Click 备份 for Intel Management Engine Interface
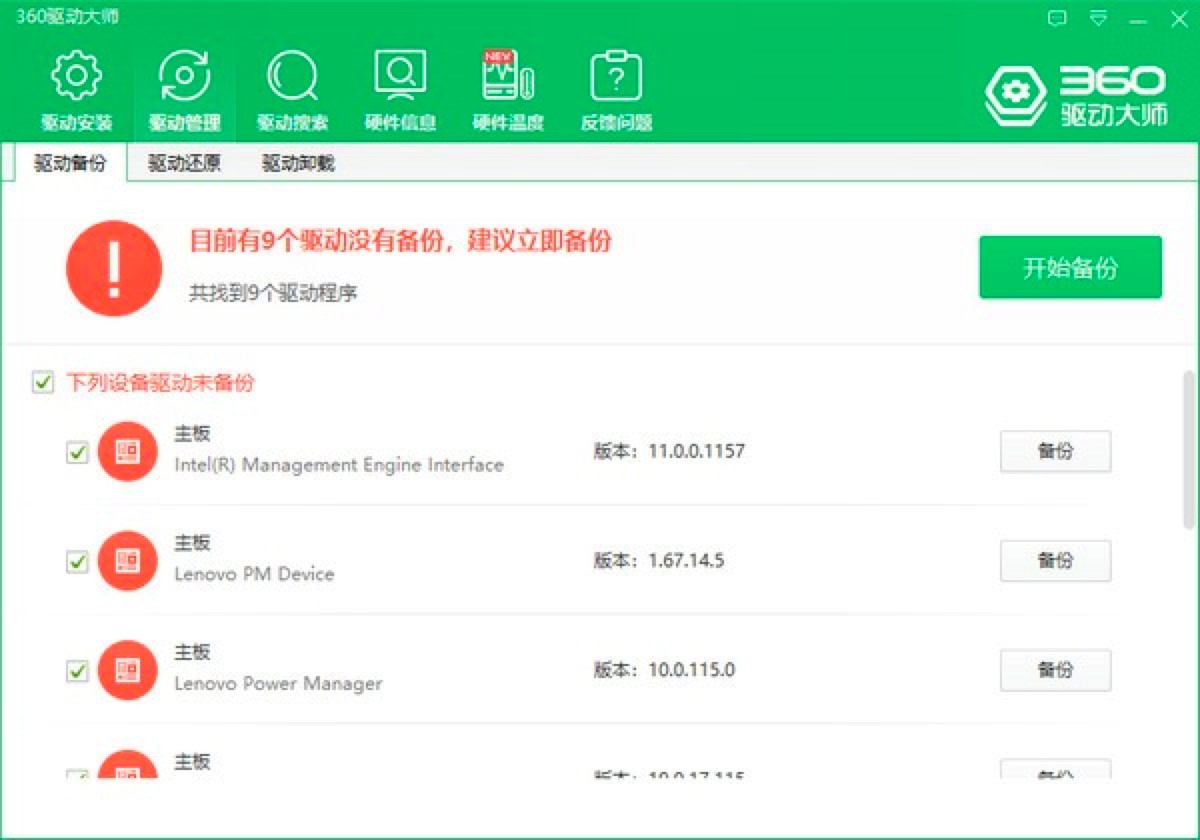The height and width of the screenshot is (840, 1200). tap(1055, 451)
